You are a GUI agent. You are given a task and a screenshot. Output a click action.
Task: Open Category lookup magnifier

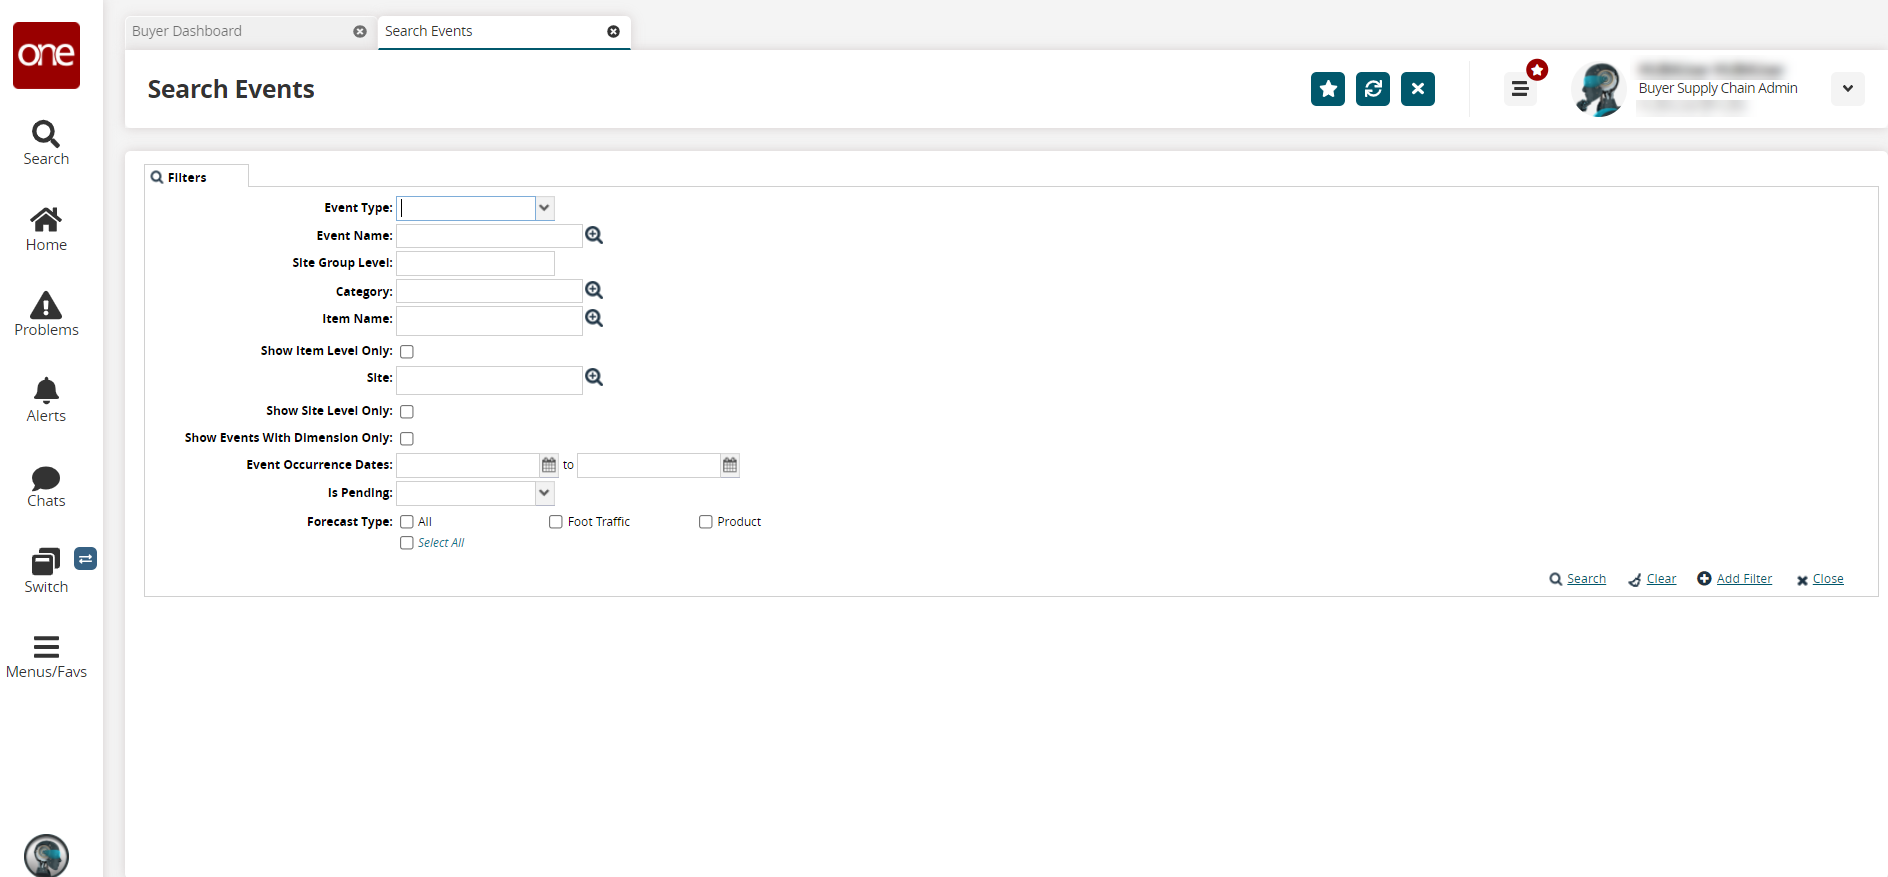(x=594, y=290)
